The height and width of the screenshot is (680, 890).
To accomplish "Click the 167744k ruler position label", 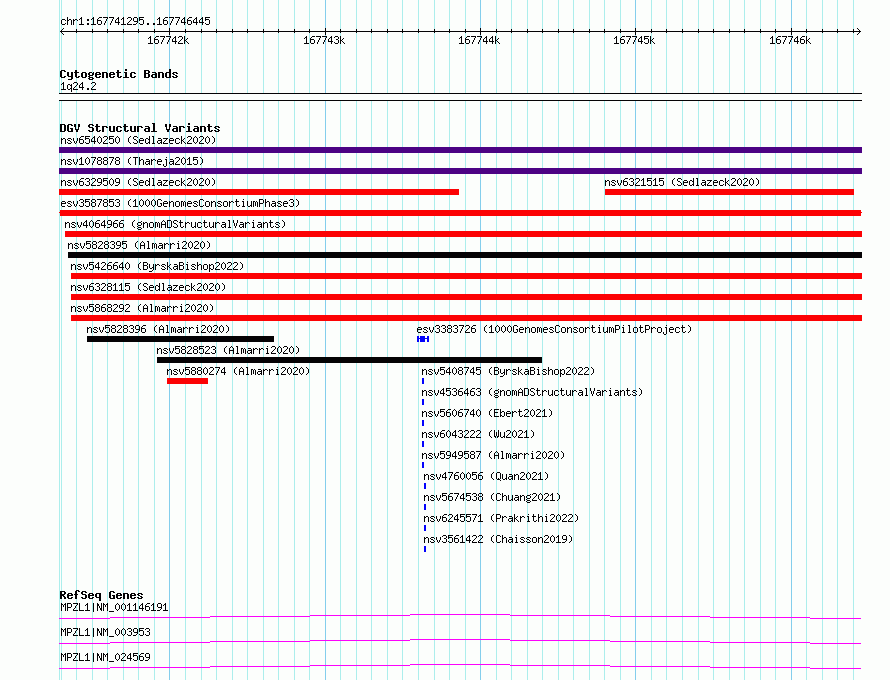I will [479, 40].
